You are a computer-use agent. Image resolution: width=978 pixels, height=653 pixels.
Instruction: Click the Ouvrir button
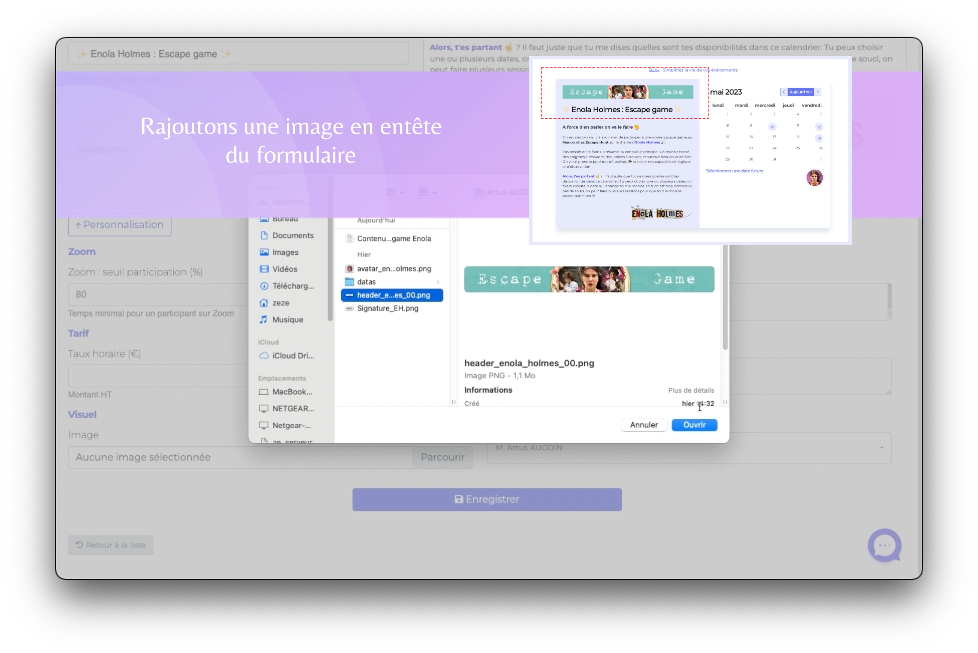pos(694,425)
